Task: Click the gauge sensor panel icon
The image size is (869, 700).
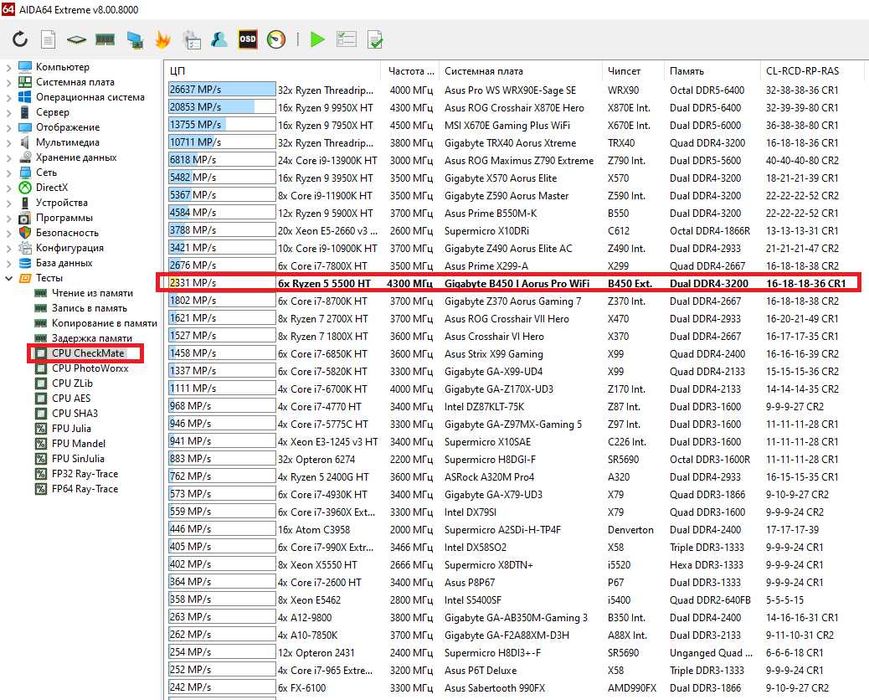Action: tap(276, 39)
